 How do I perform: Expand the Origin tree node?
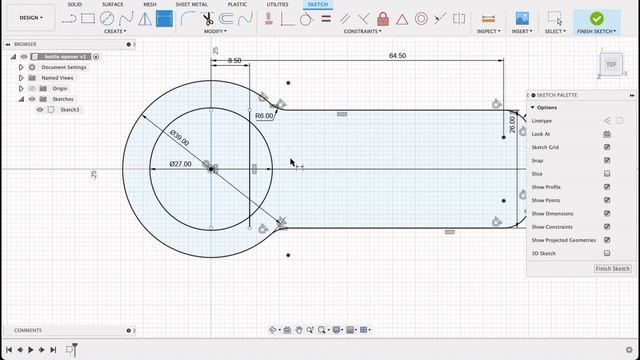point(21,88)
